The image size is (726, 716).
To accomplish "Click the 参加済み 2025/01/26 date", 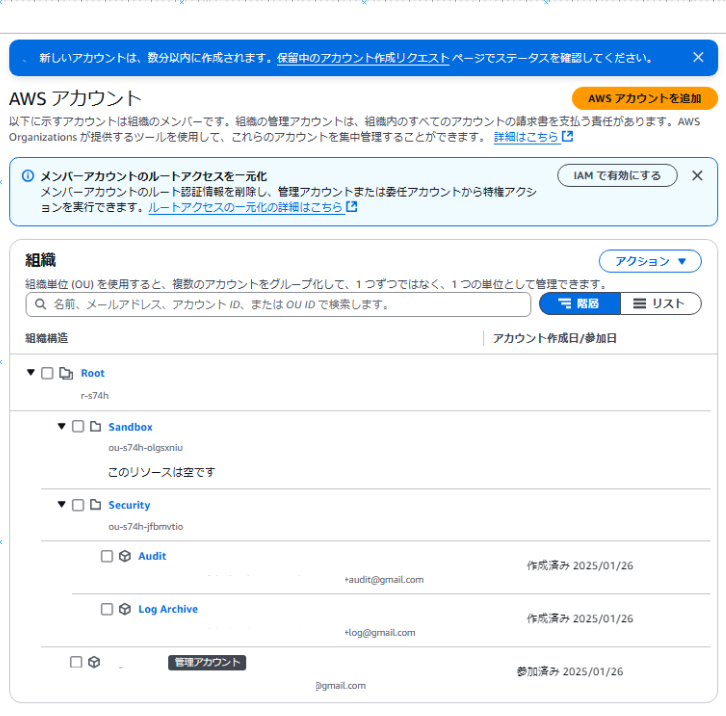I will 570,672.
